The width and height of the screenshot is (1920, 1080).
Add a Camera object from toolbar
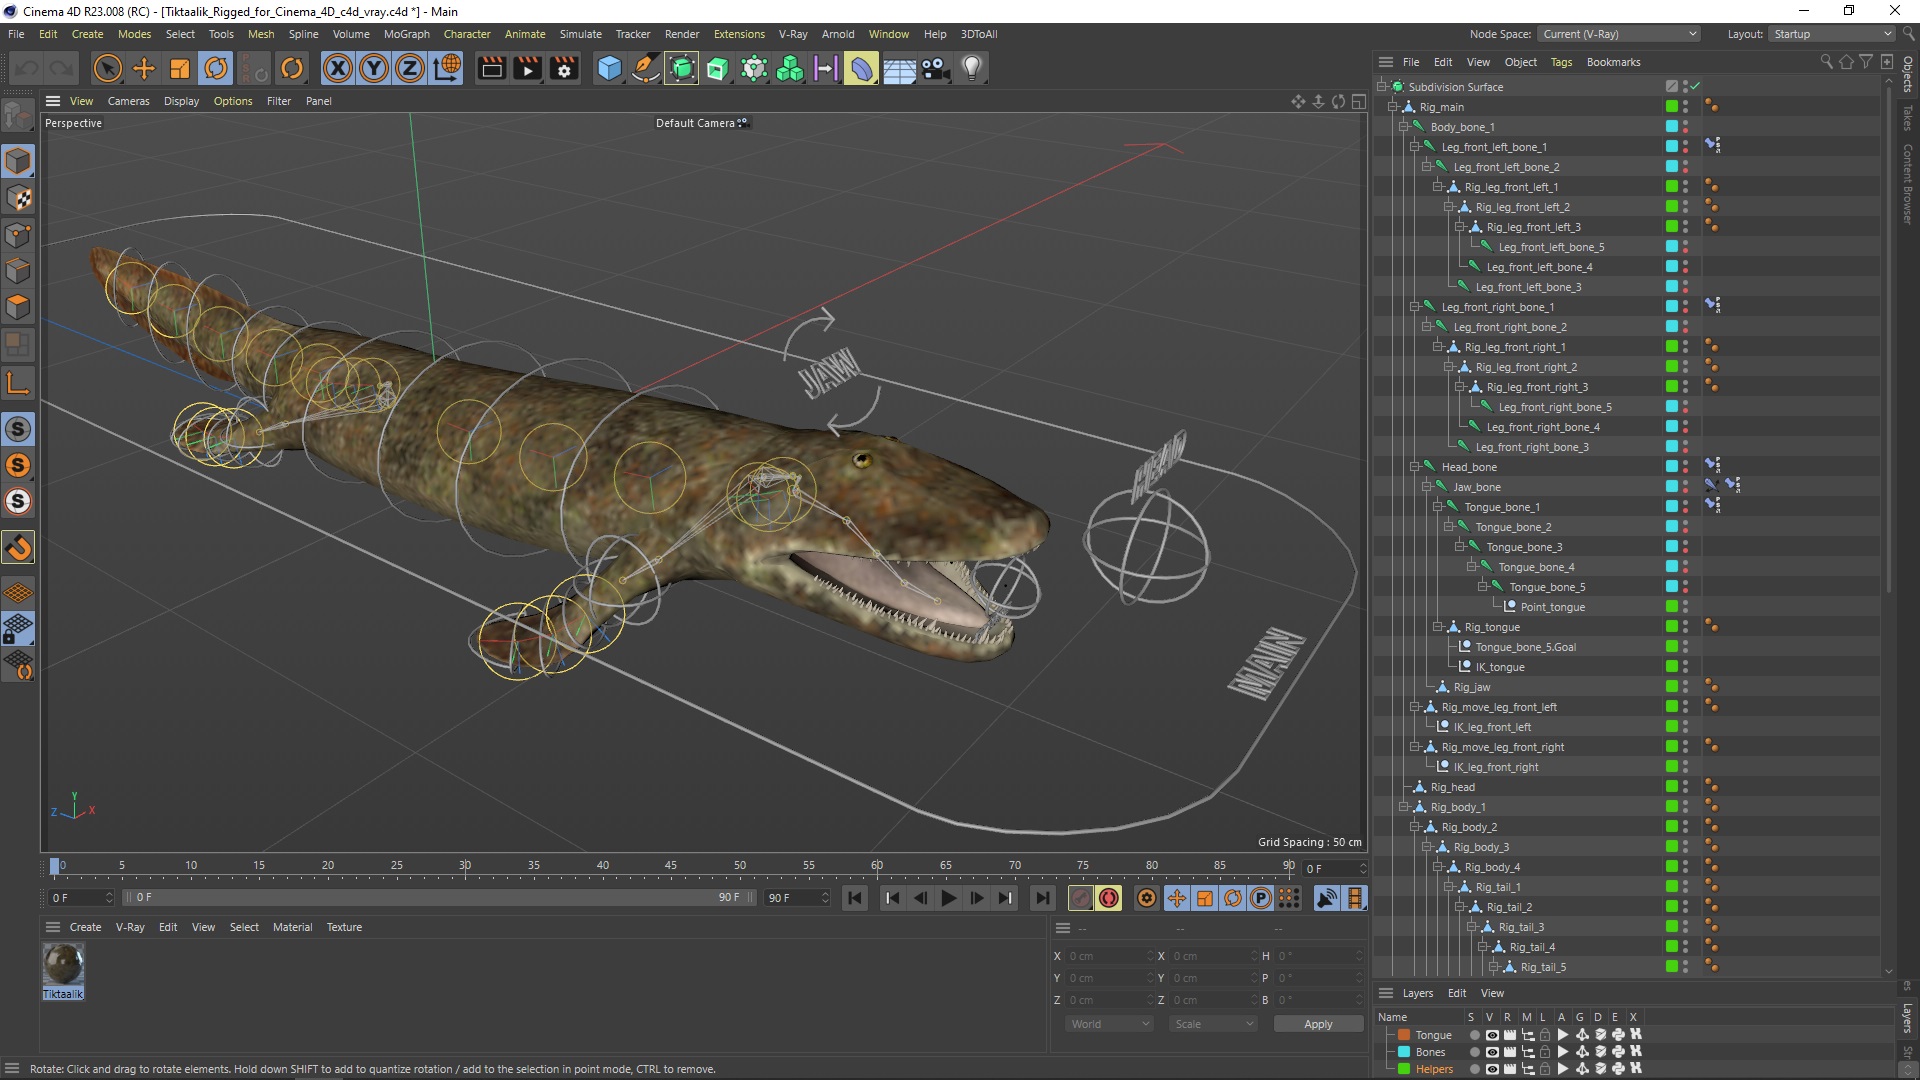pos(935,68)
